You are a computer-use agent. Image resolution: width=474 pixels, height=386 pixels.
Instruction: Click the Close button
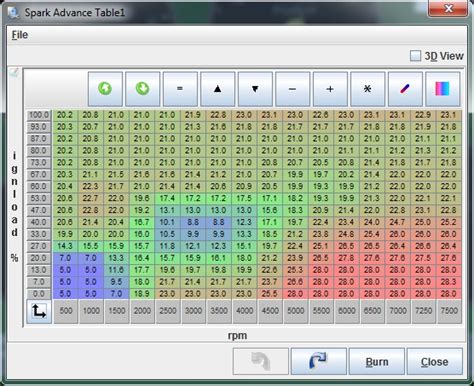(x=435, y=361)
